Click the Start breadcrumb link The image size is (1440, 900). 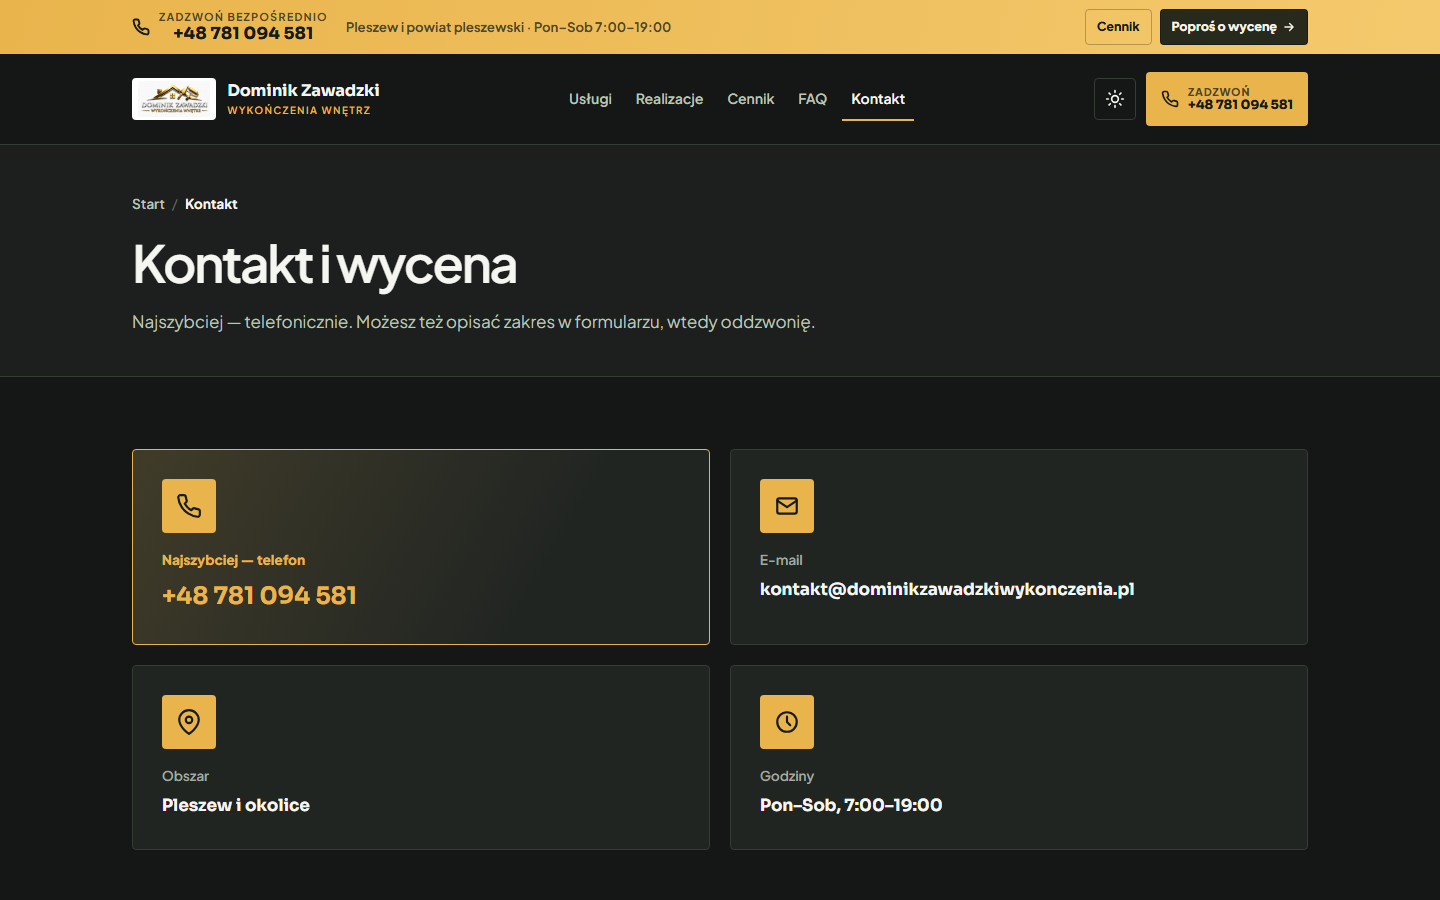point(148,204)
